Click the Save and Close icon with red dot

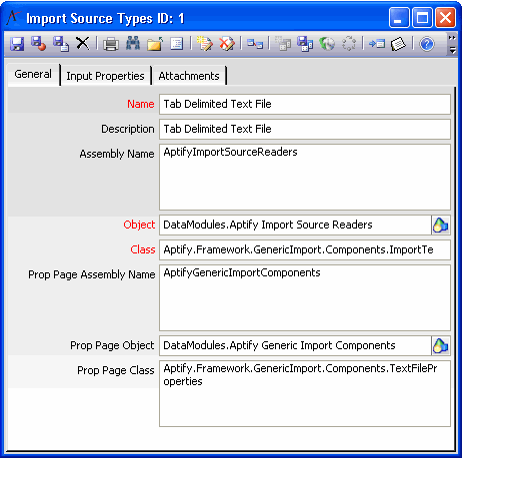click(39, 44)
